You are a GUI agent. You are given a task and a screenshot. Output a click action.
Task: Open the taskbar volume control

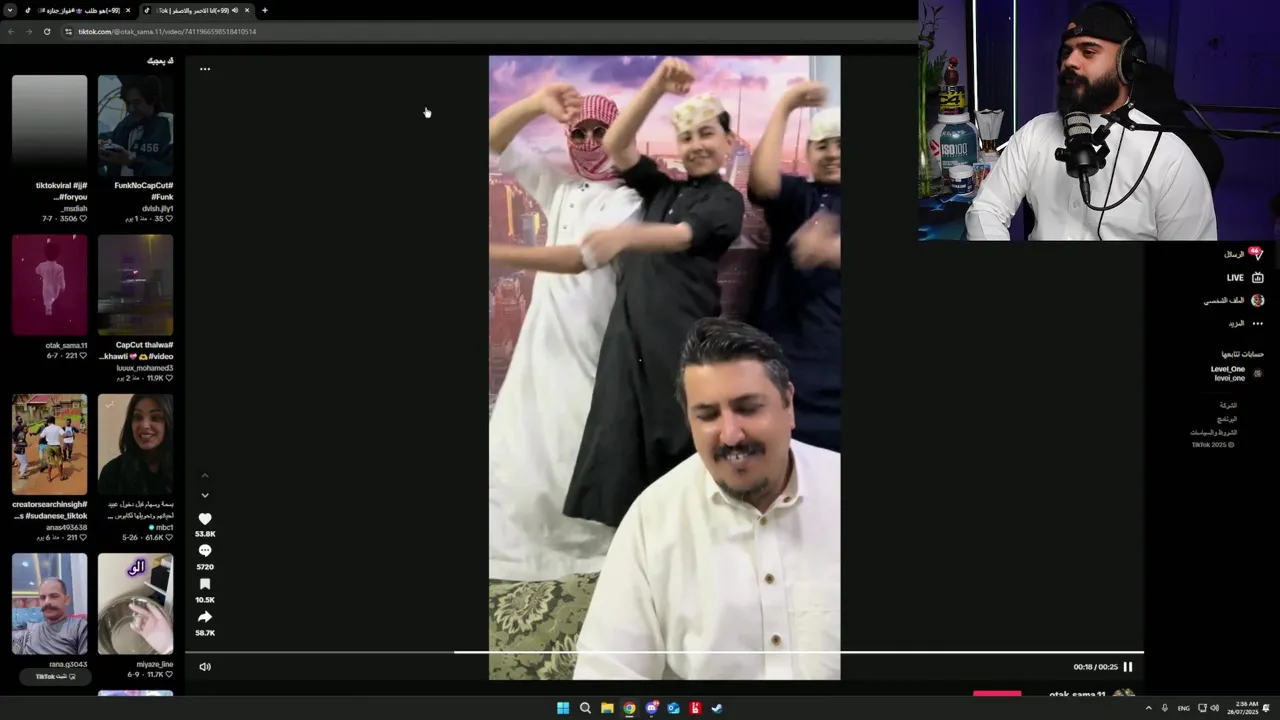pyautogui.click(x=1215, y=708)
